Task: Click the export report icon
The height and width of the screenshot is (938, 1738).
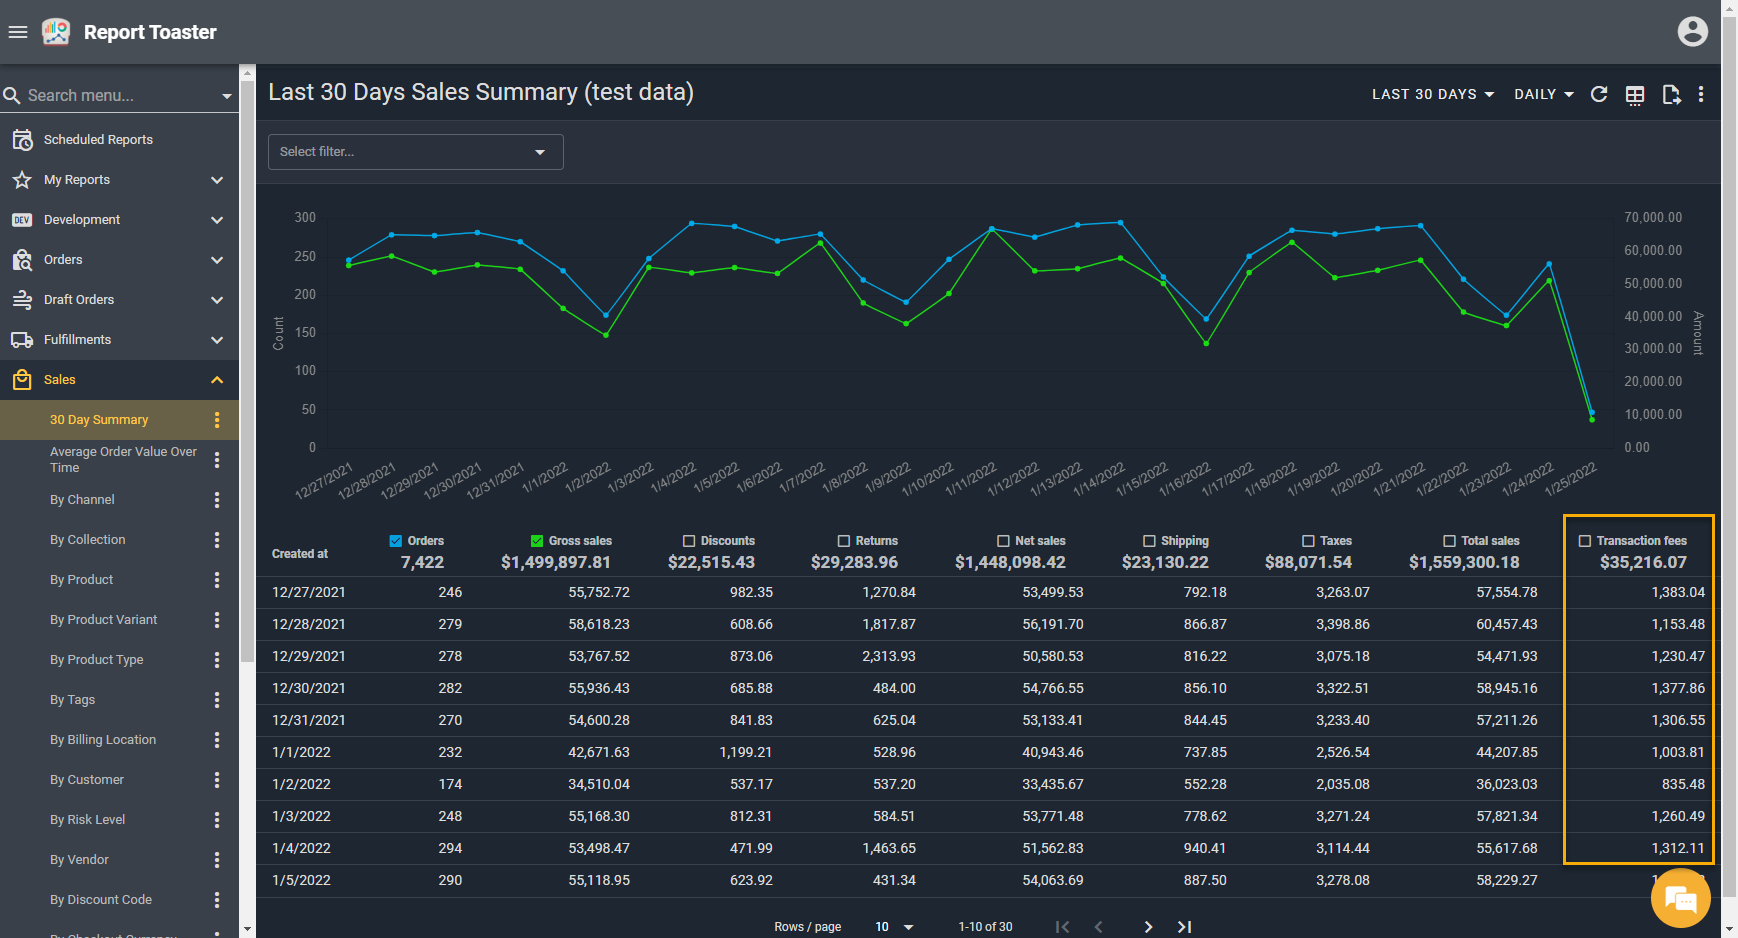Action: click(x=1670, y=95)
